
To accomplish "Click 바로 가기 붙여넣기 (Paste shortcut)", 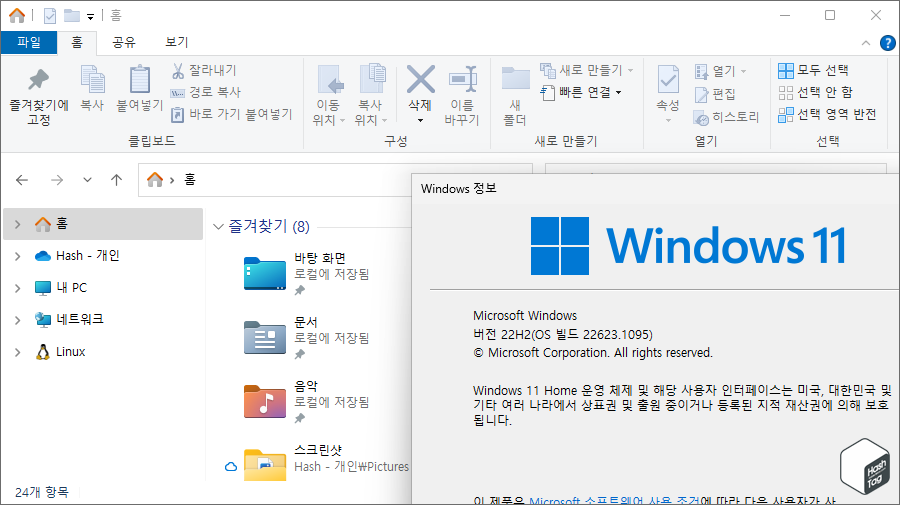I will tap(232, 115).
